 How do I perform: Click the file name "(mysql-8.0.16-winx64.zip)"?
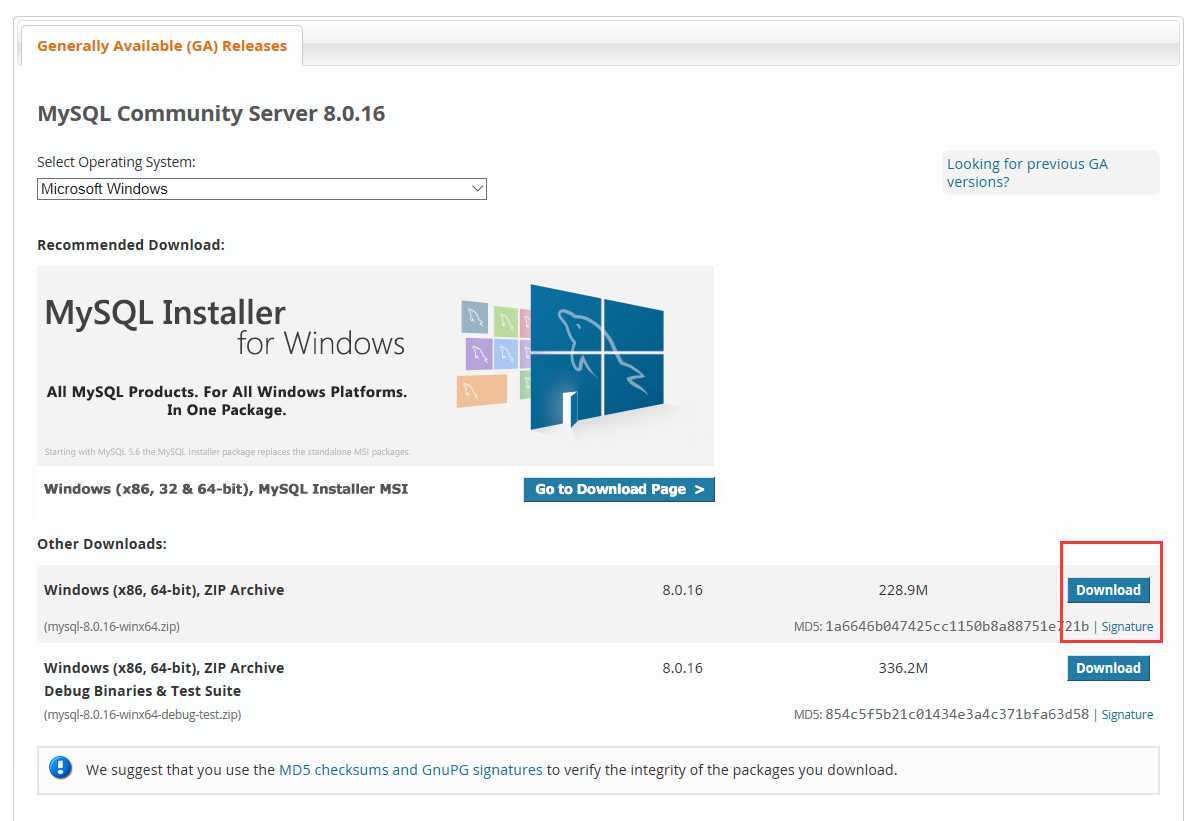[112, 627]
